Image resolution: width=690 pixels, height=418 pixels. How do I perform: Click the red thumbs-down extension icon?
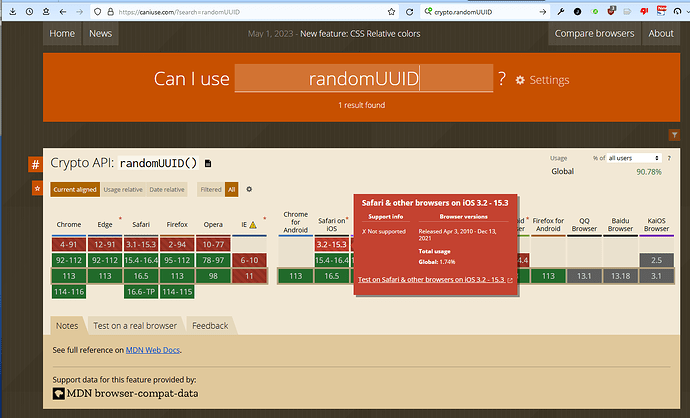click(644, 11)
